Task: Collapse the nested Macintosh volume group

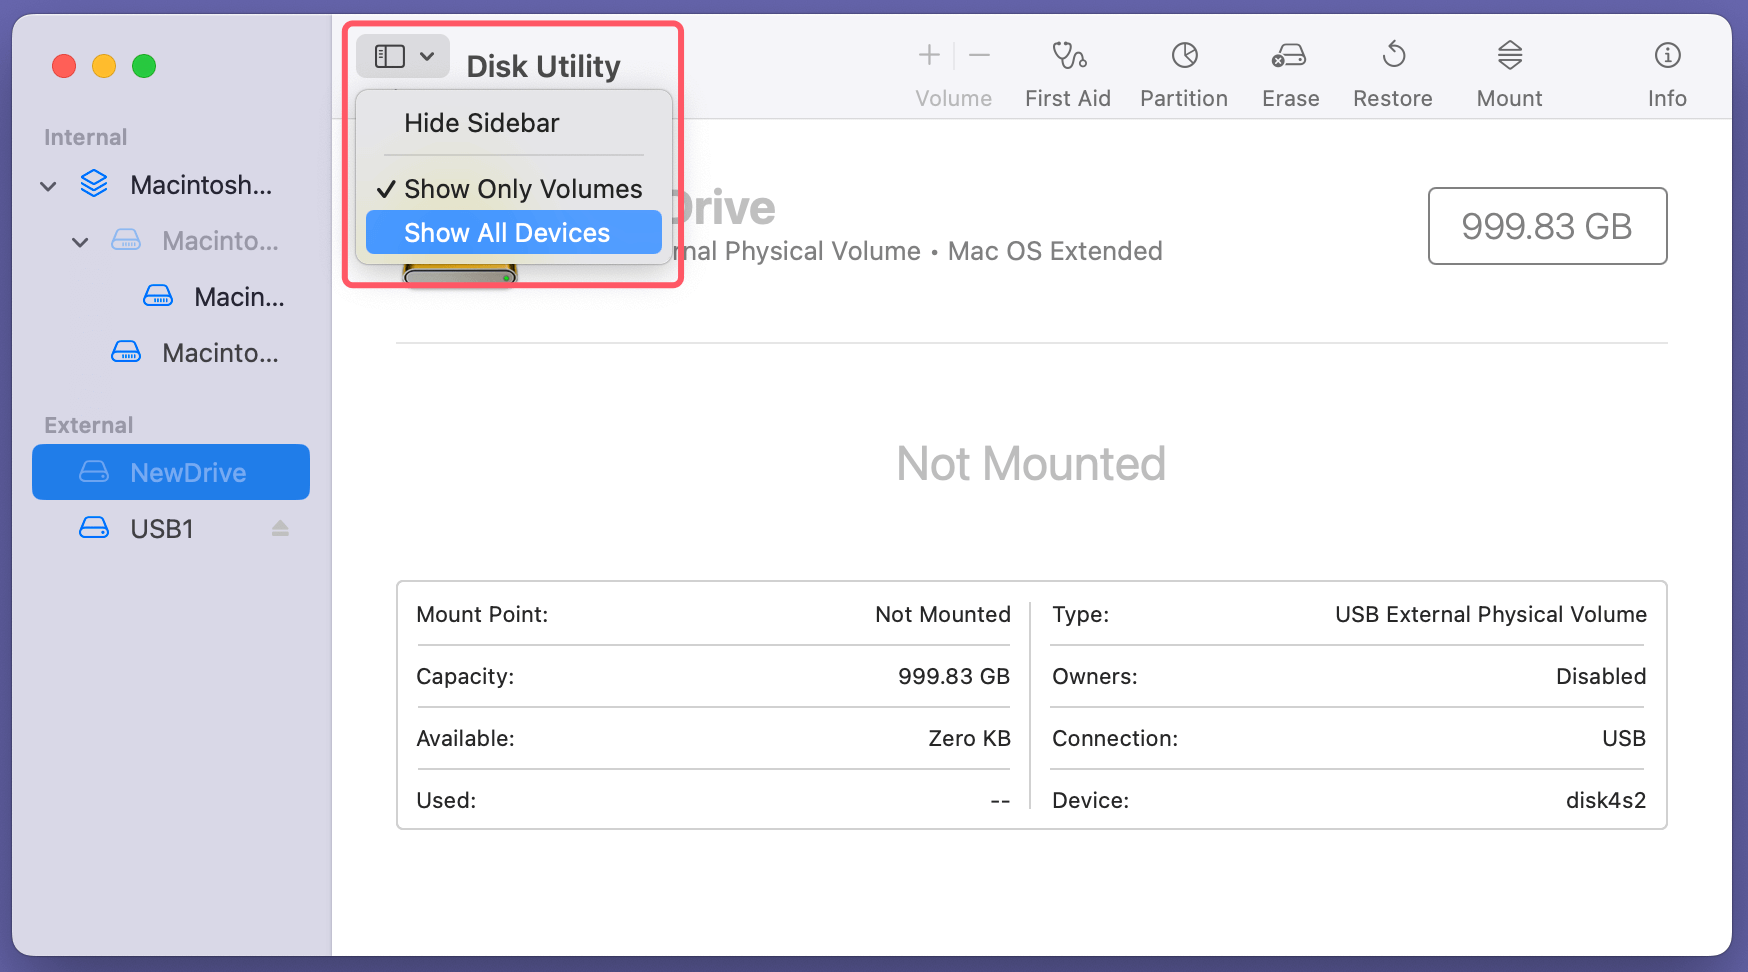Action: pyautogui.click(x=80, y=241)
